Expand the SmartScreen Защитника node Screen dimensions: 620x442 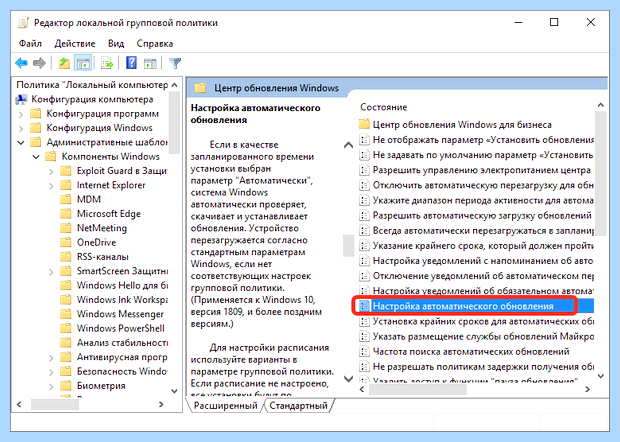pos(51,272)
